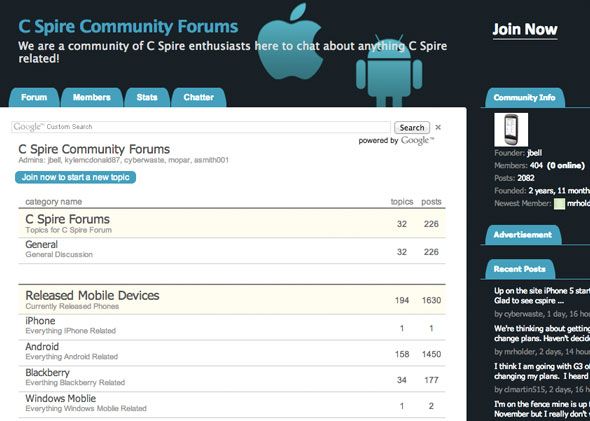Viewport: 590px width, 421px height.
Task: Click the Members count 404
Action: click(536, 166)
